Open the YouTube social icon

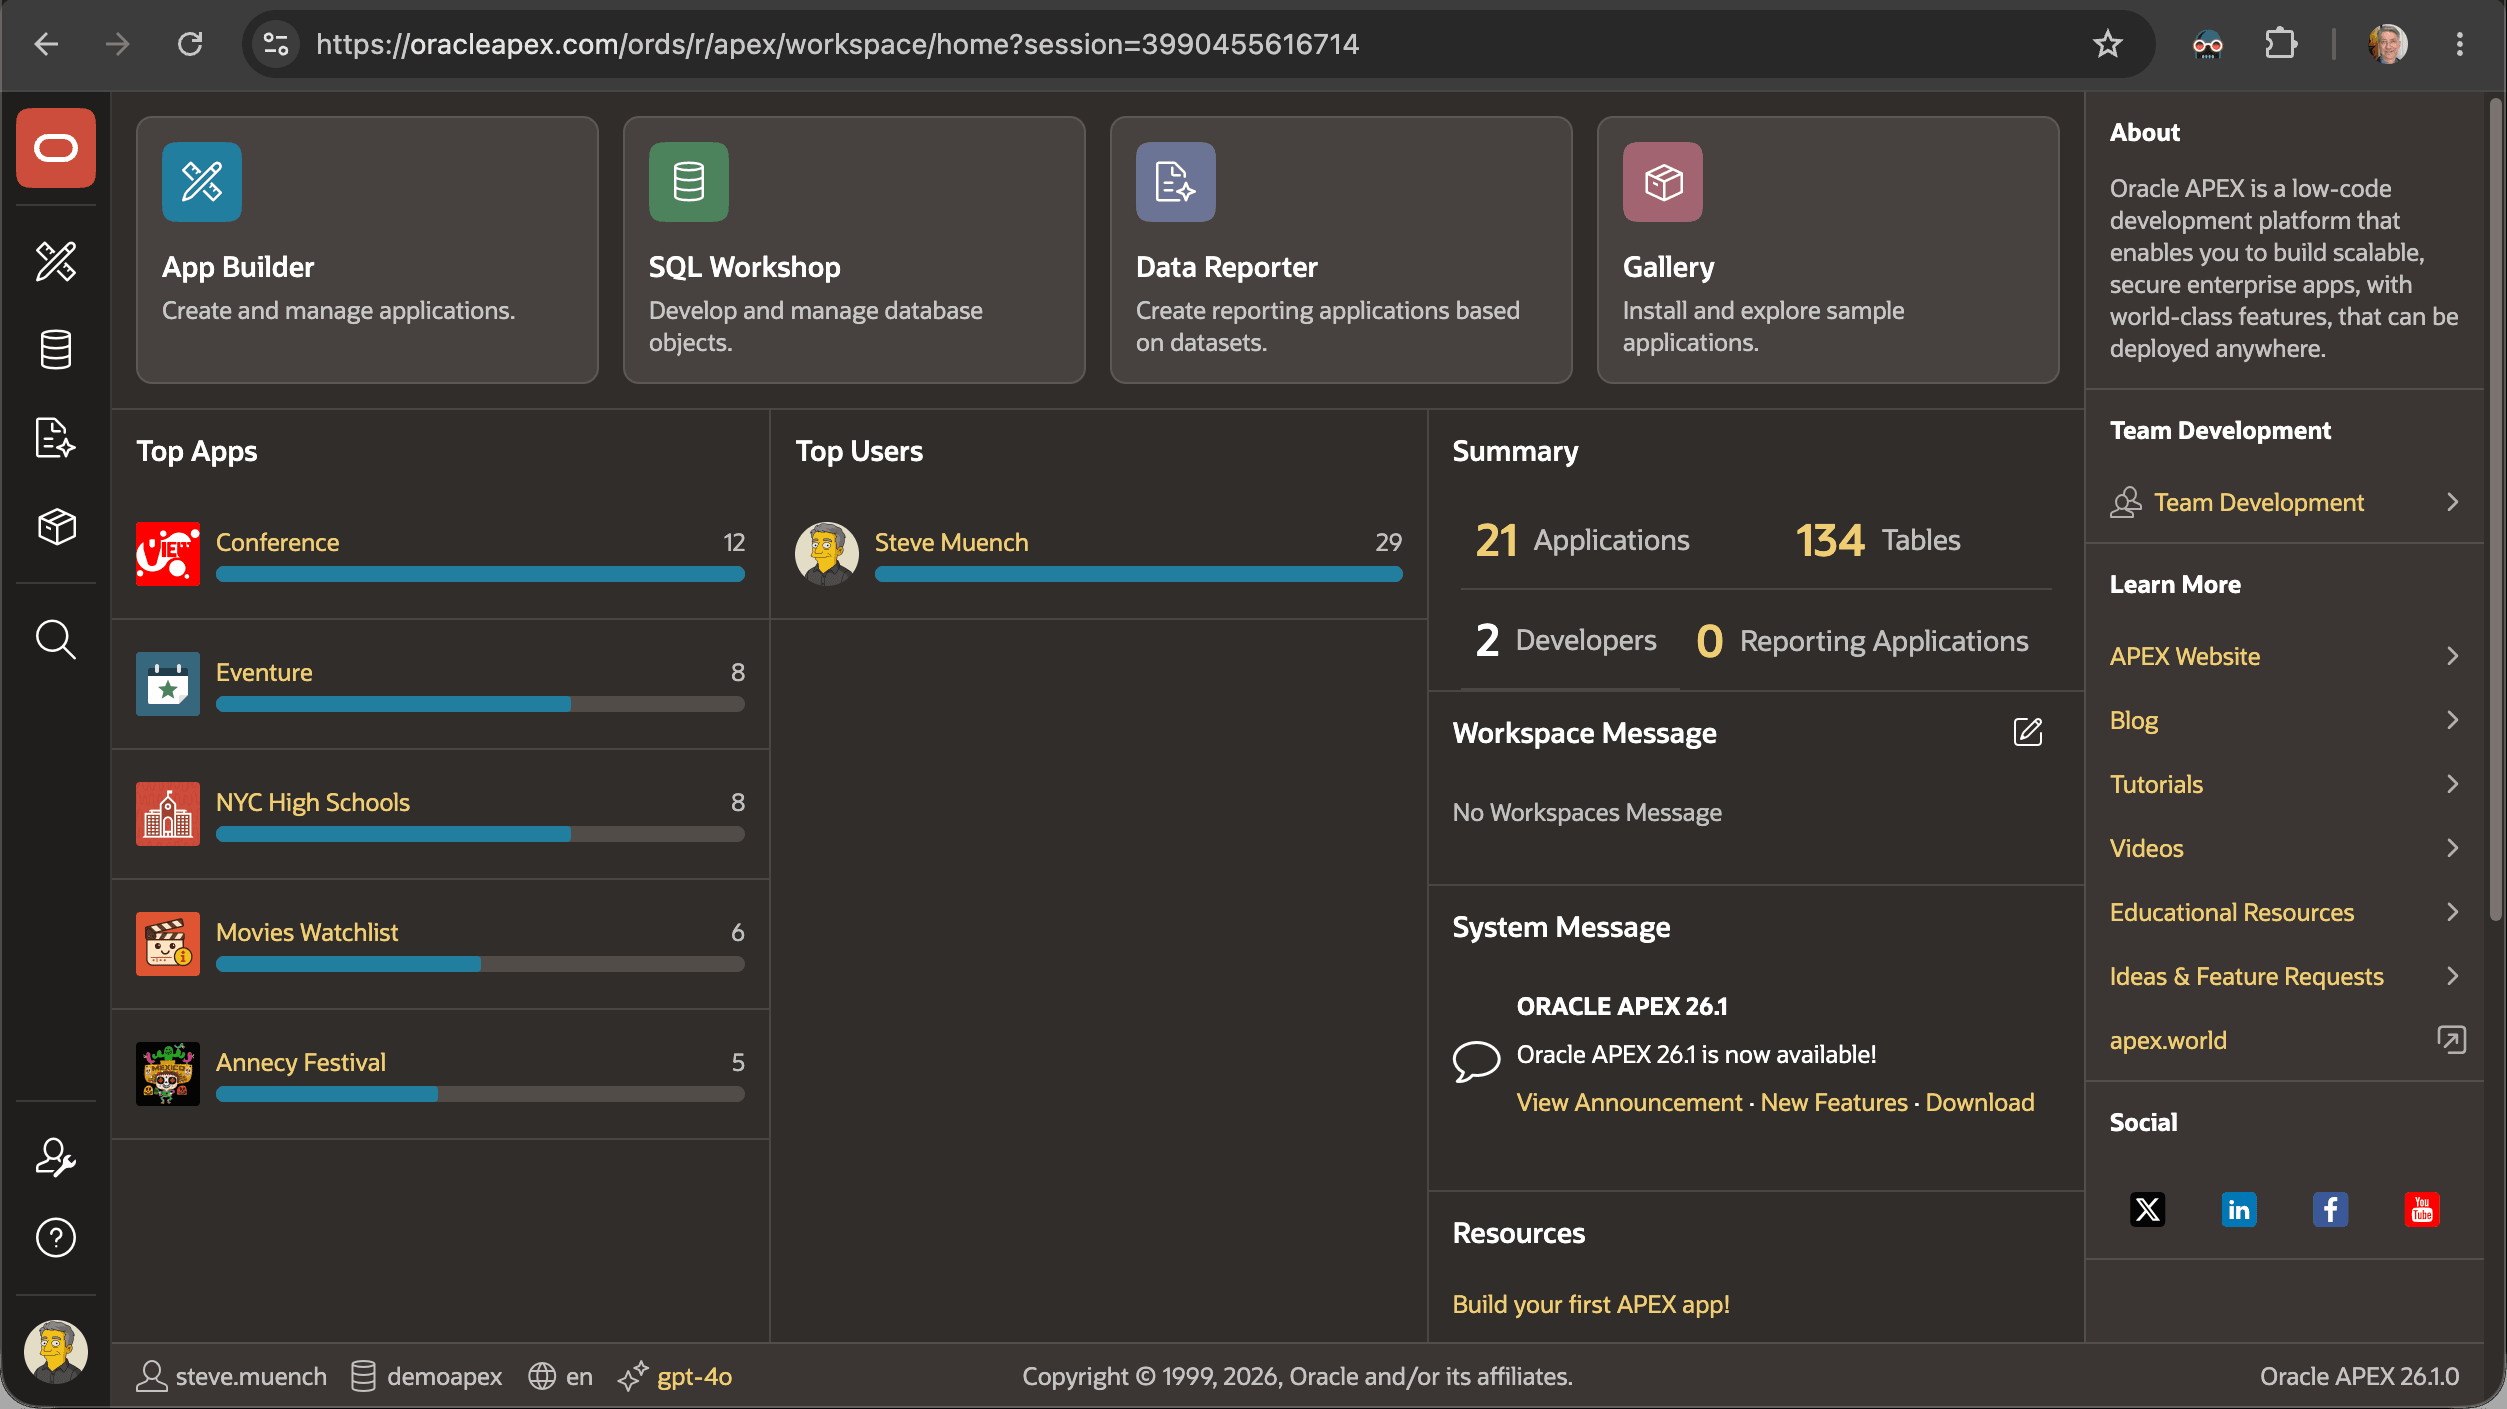[x=2422, y=1210]
